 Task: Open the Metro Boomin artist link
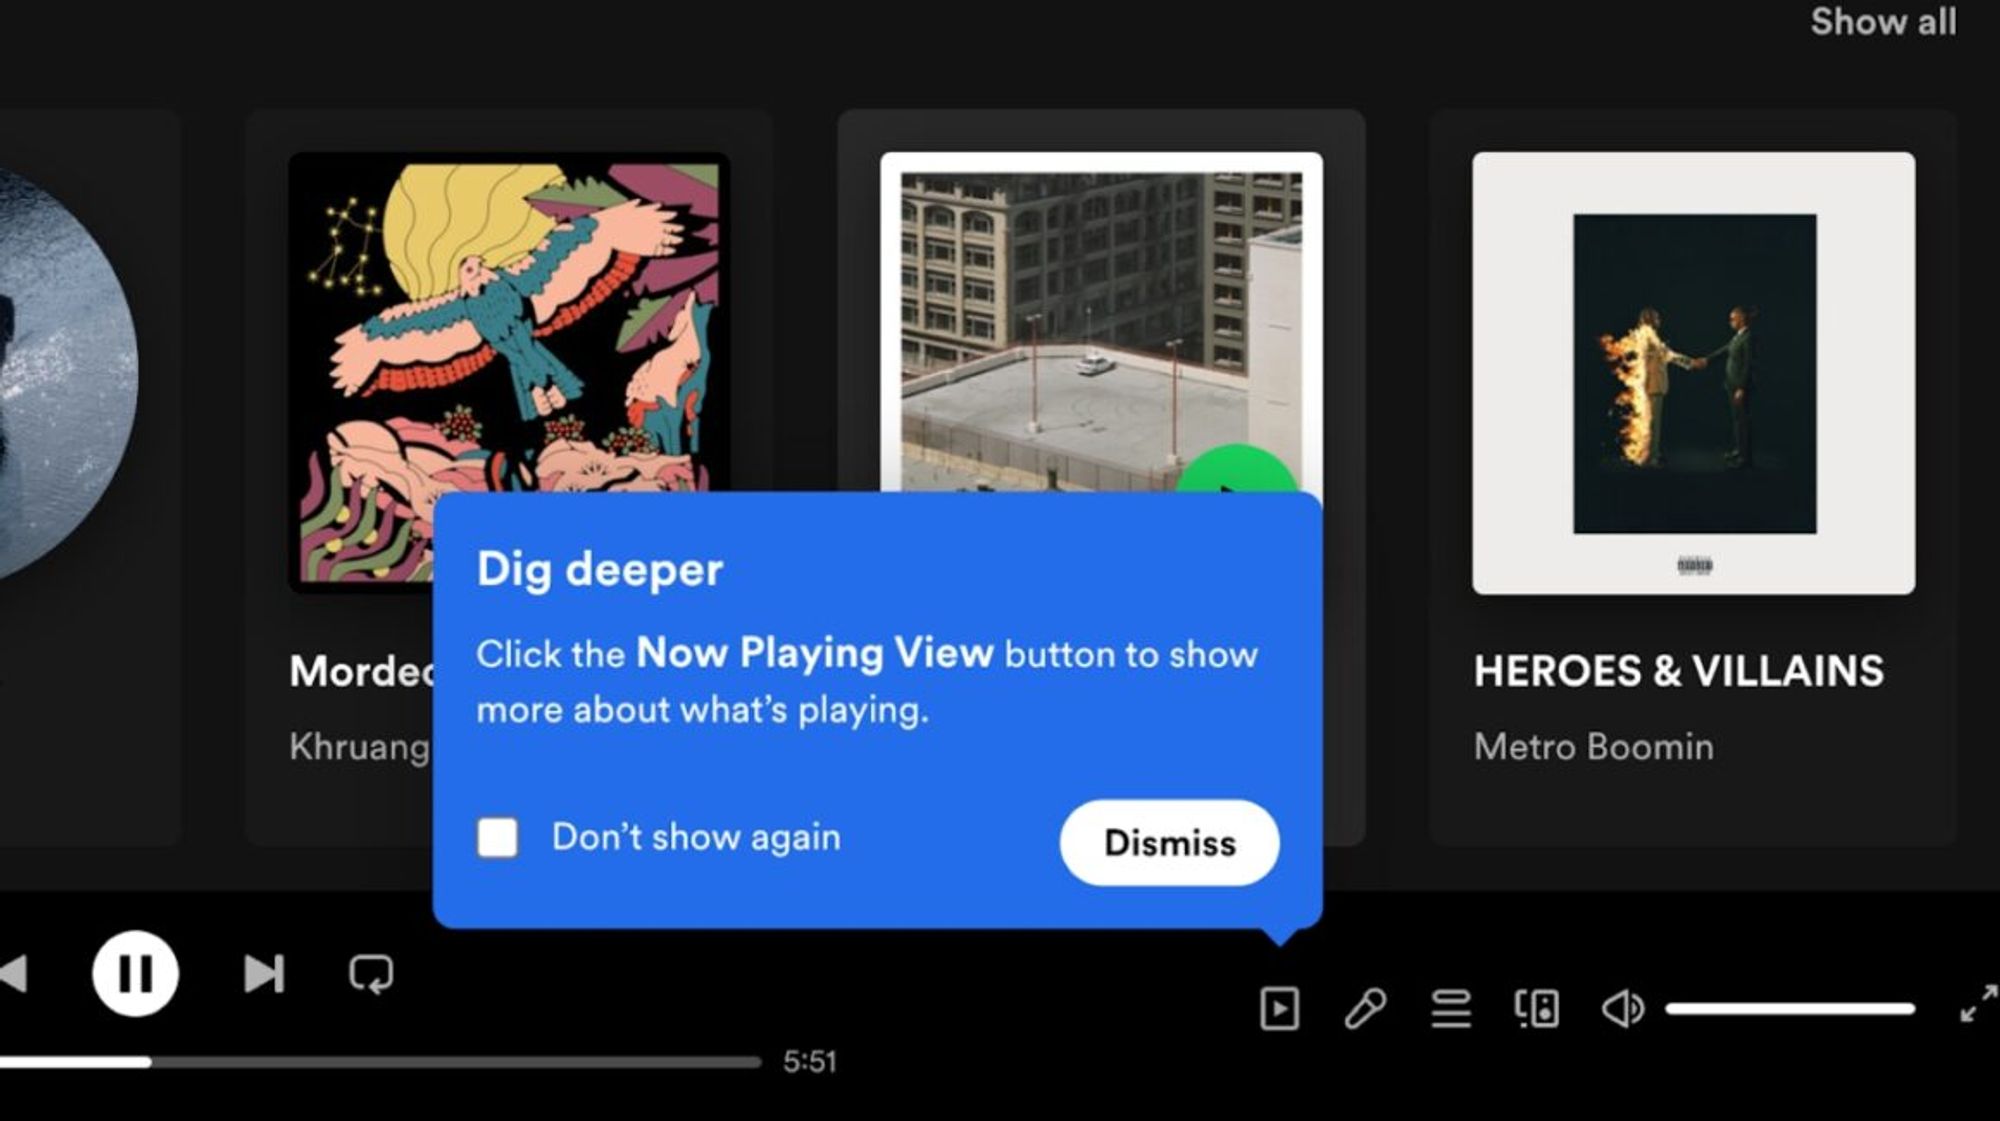1593,747
